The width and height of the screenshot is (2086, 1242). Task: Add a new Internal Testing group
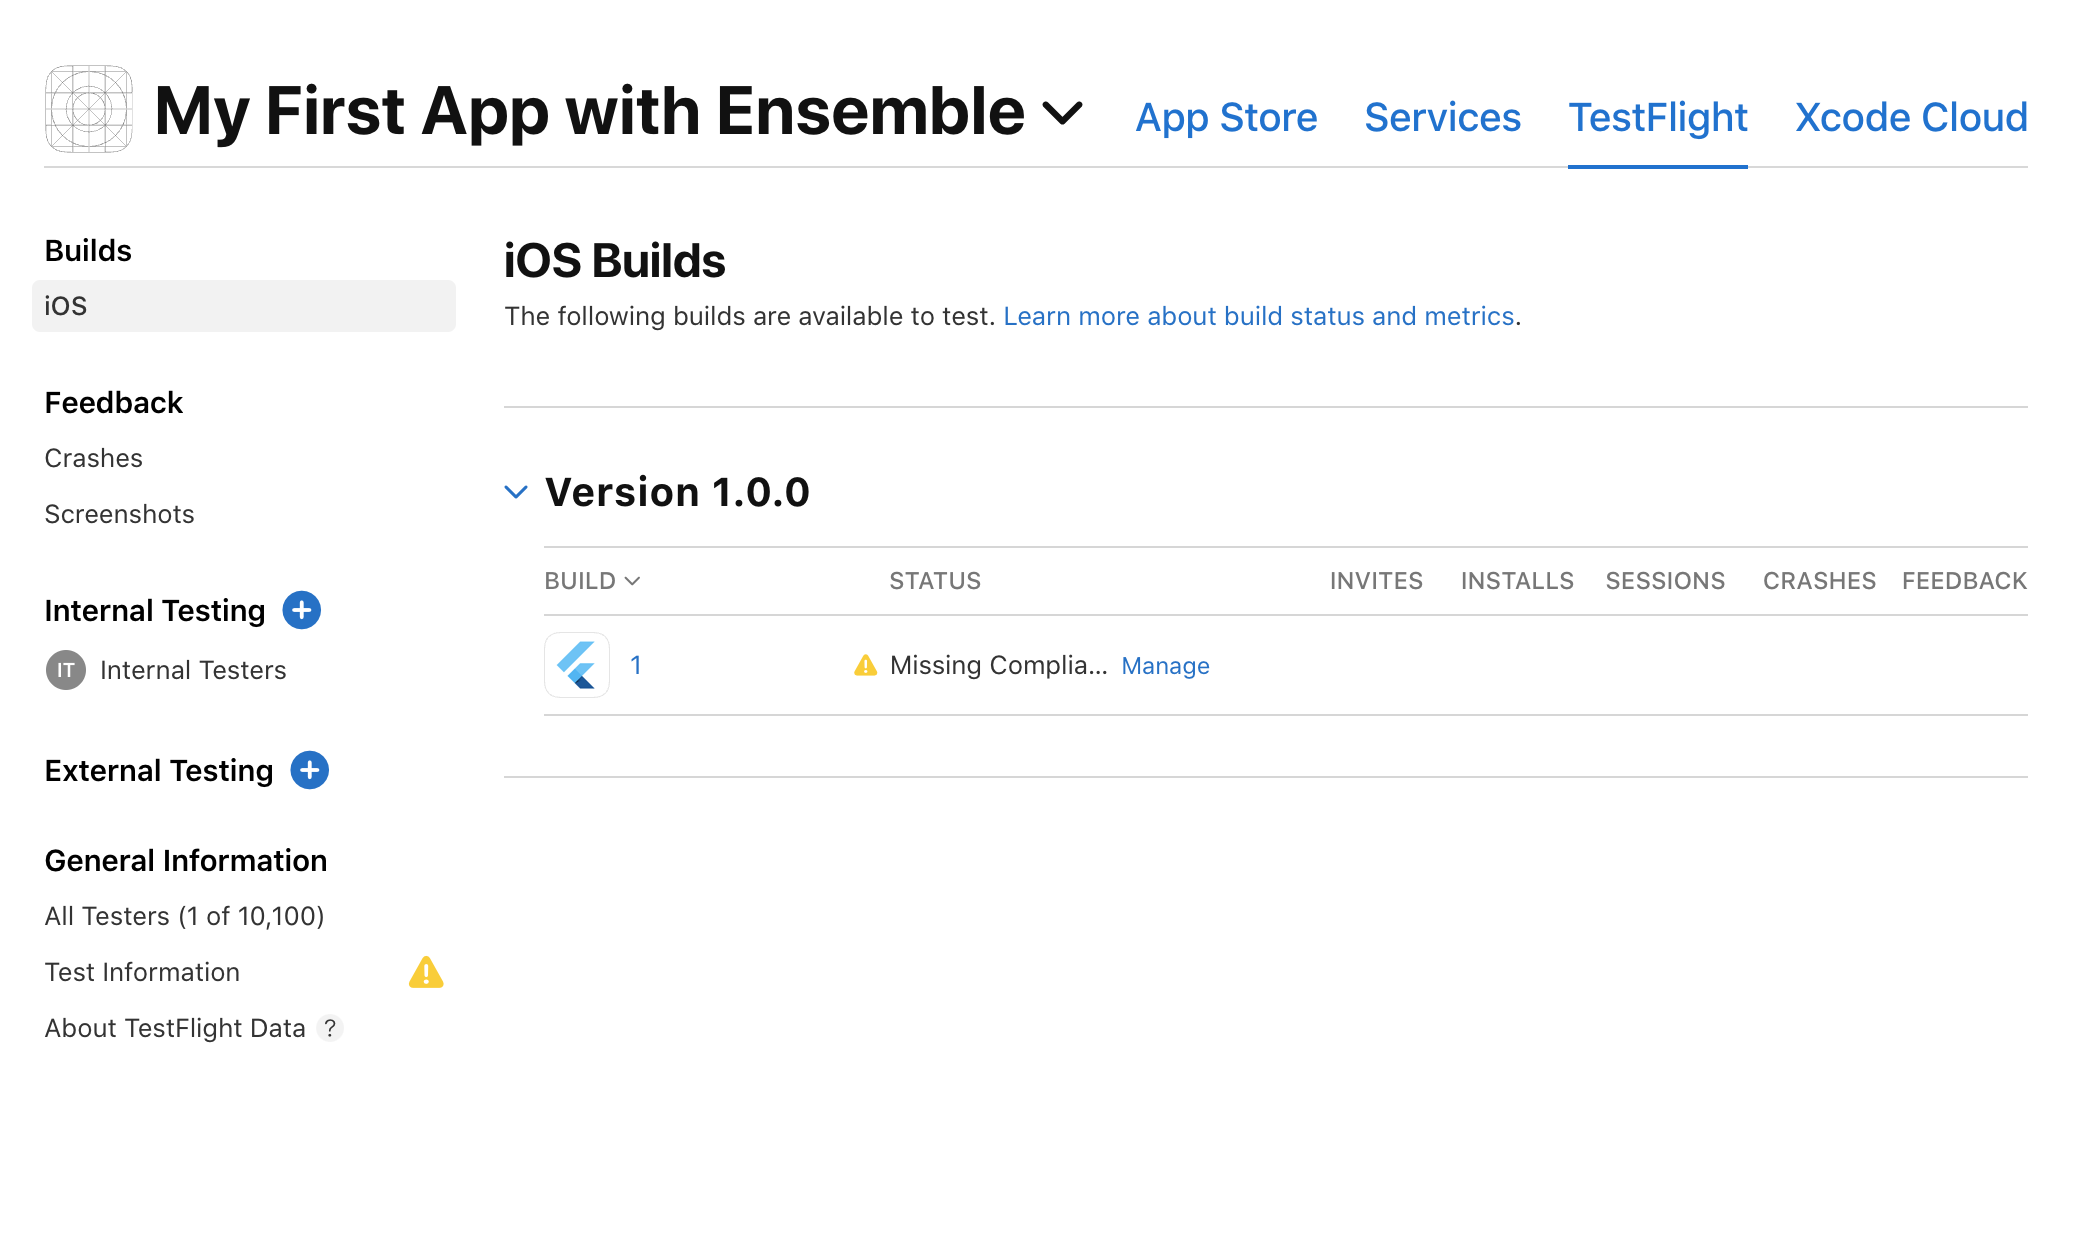(x=301, y=610)
